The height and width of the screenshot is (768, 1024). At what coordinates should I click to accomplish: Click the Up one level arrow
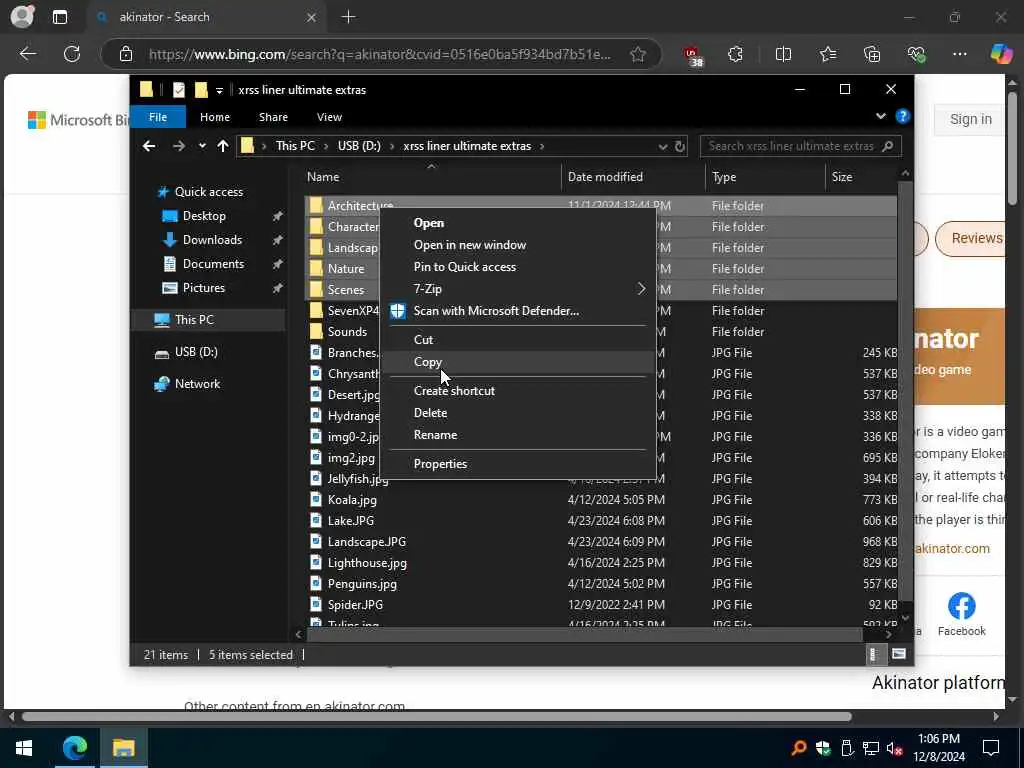pos(223,146)
